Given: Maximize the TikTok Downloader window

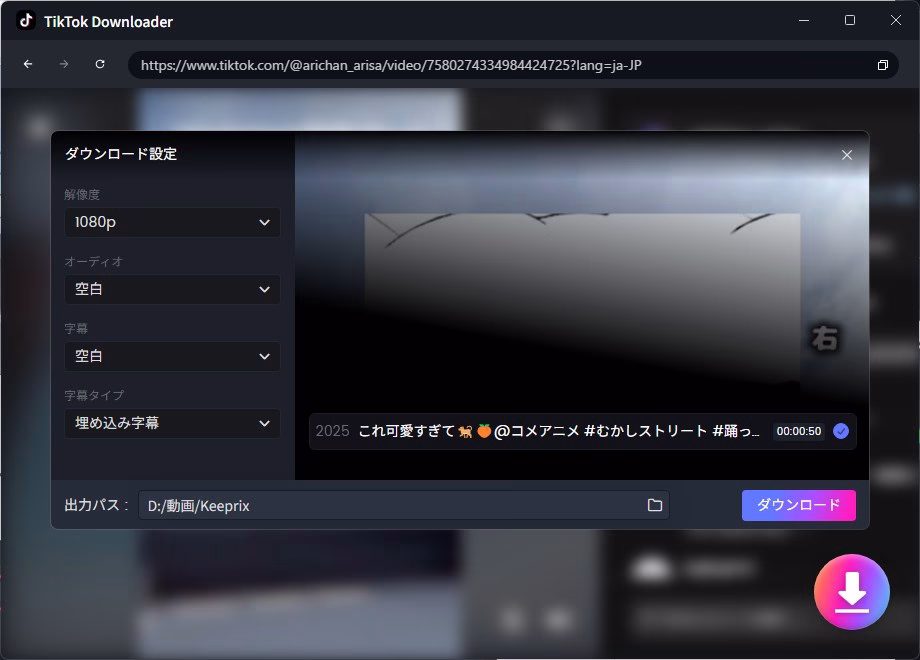Looking at the screenshot, I should coord(850,21).
